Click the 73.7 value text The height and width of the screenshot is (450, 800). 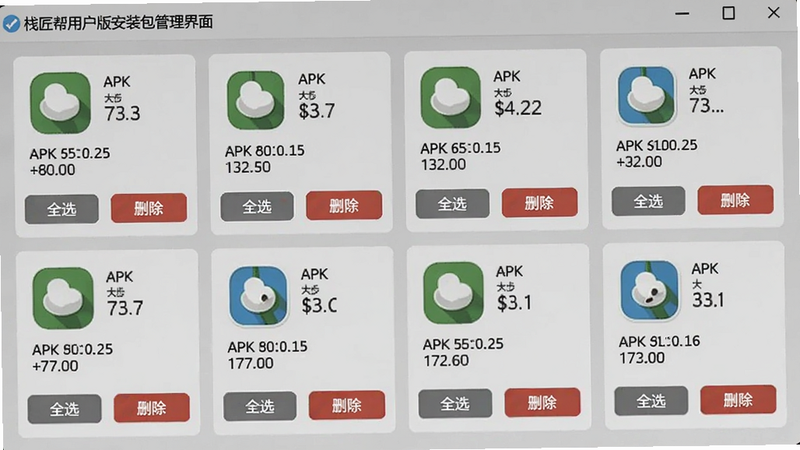coord(125,308)
